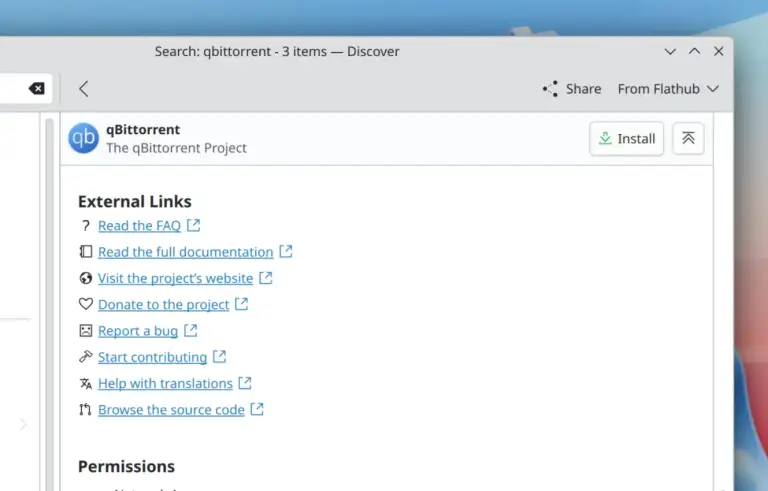Install qBittorrent
This screenshot has height=491, width=768.
pos(626,139)
